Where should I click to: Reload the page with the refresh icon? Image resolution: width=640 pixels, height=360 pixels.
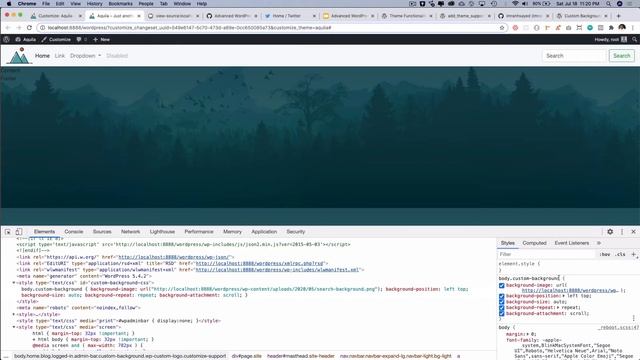click(29, 27)
